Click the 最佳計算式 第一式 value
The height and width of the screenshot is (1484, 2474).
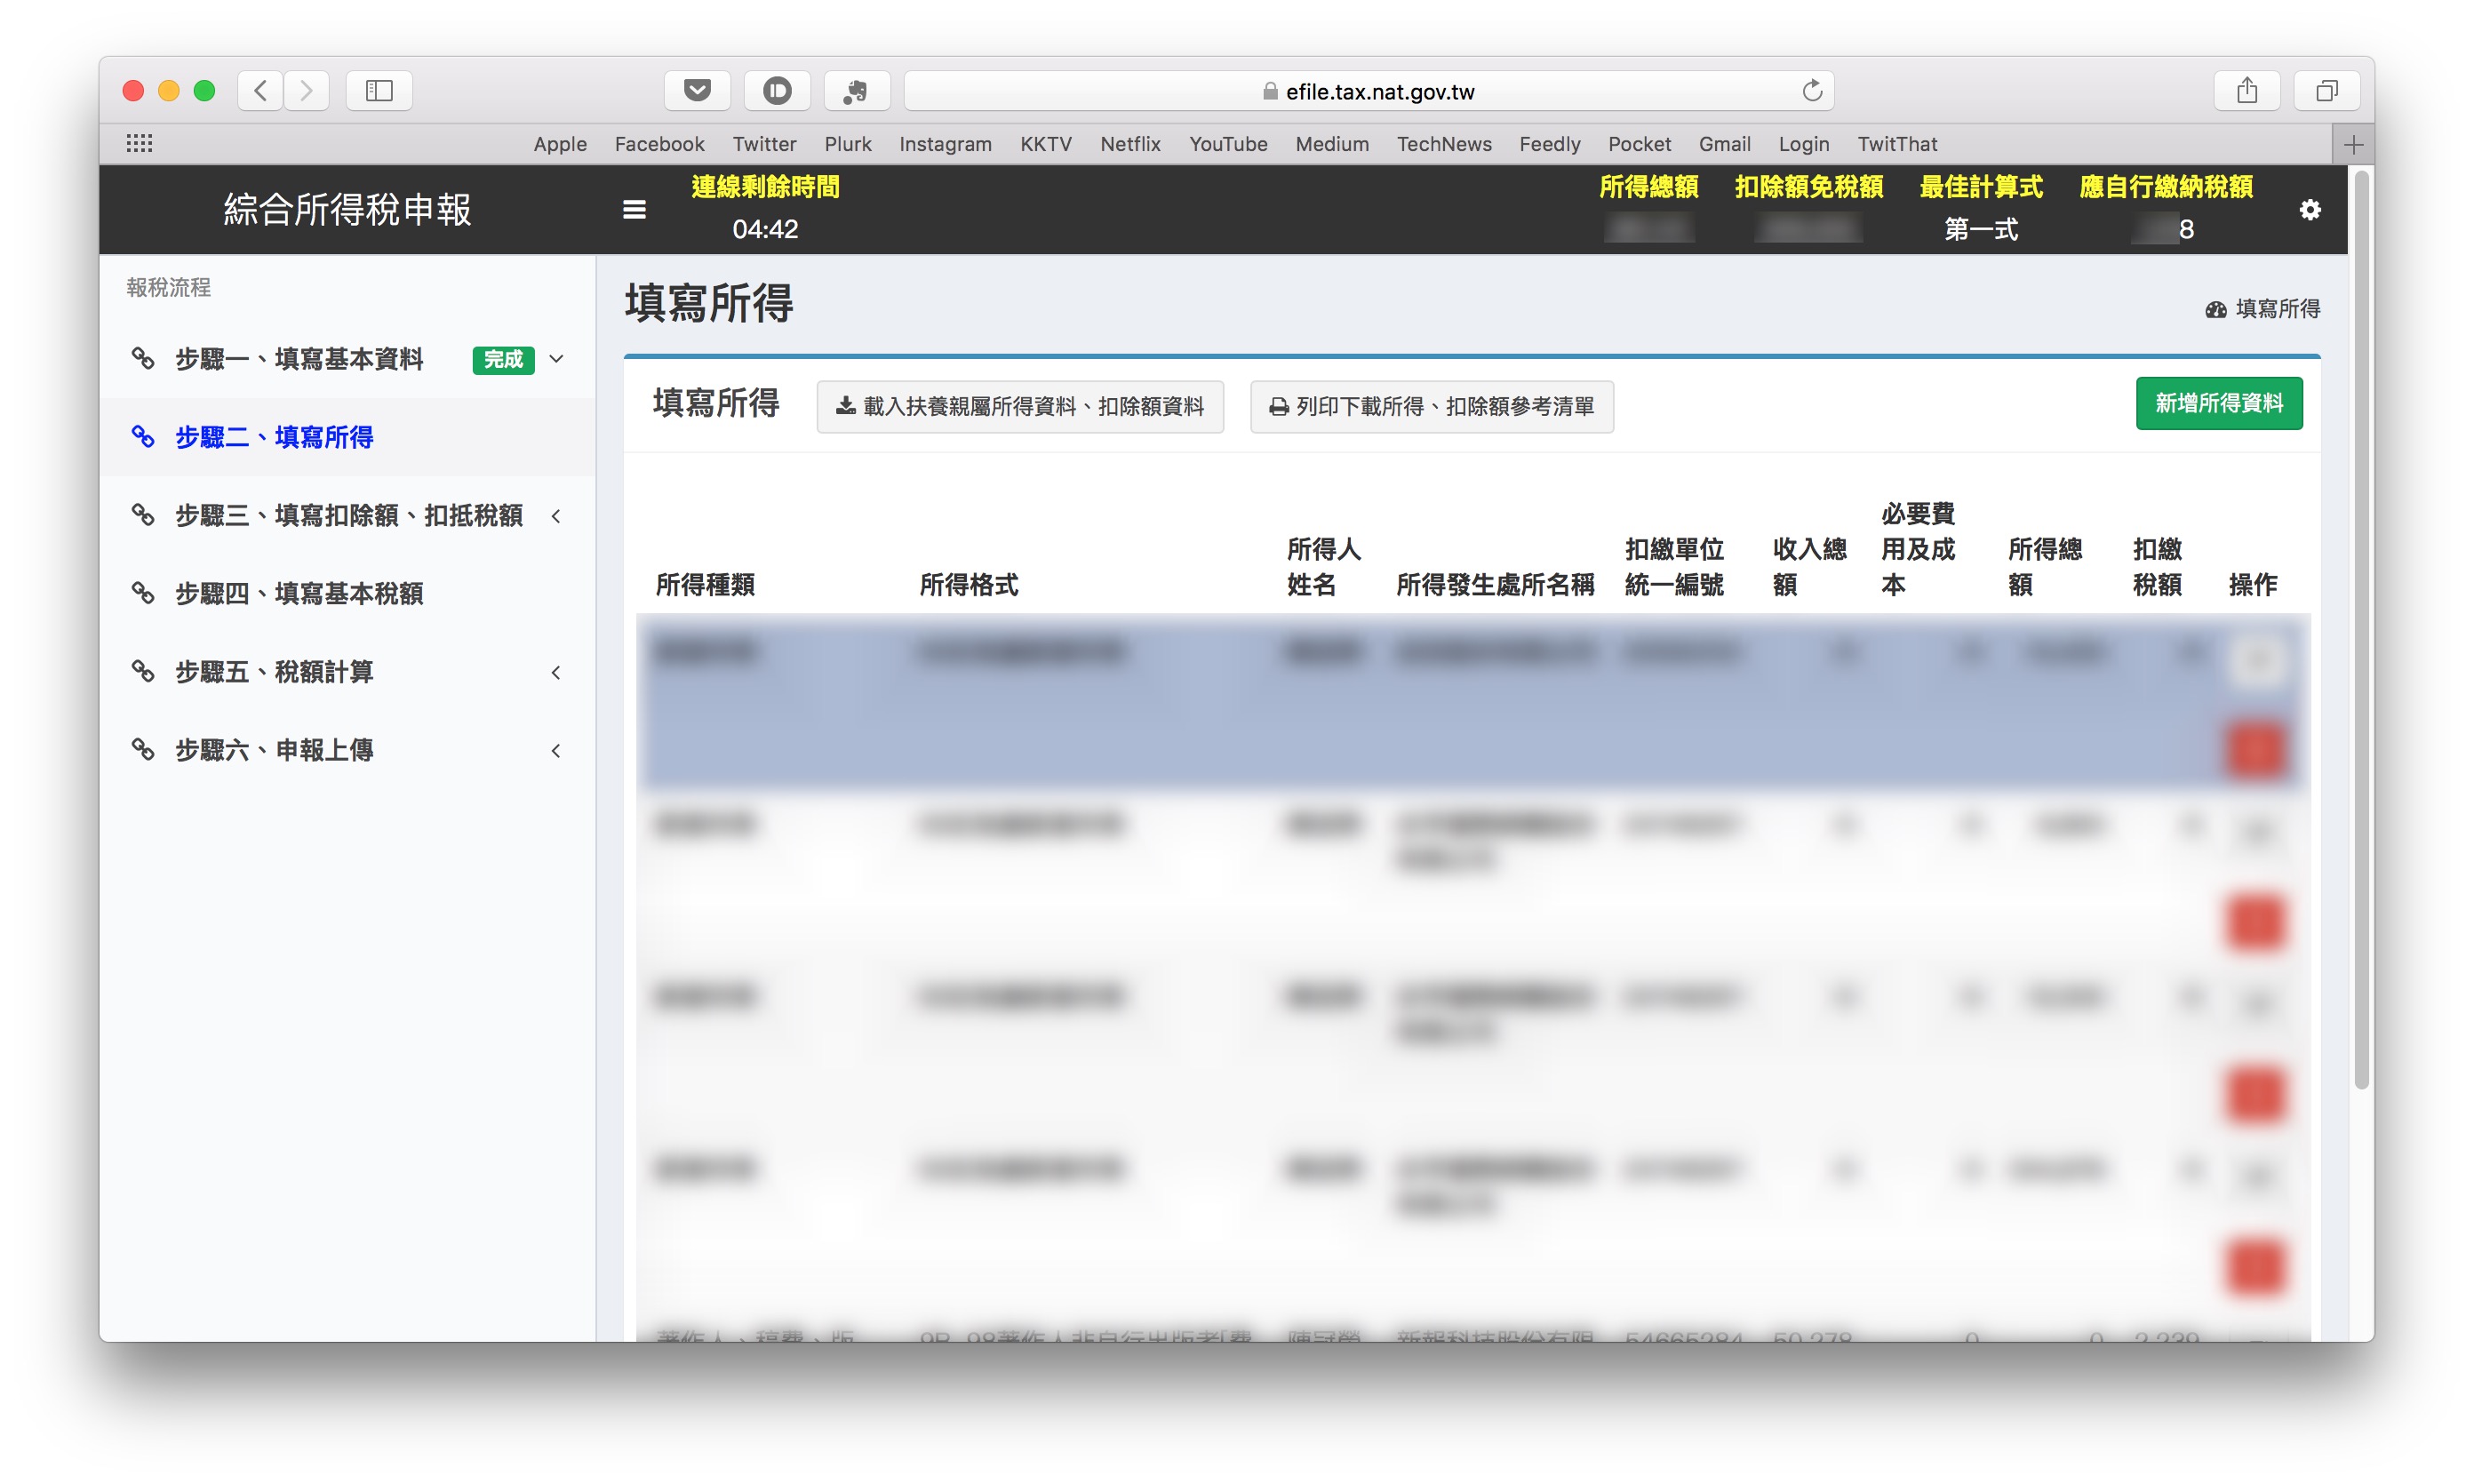pyautogui.click(x=1980, y=229)
